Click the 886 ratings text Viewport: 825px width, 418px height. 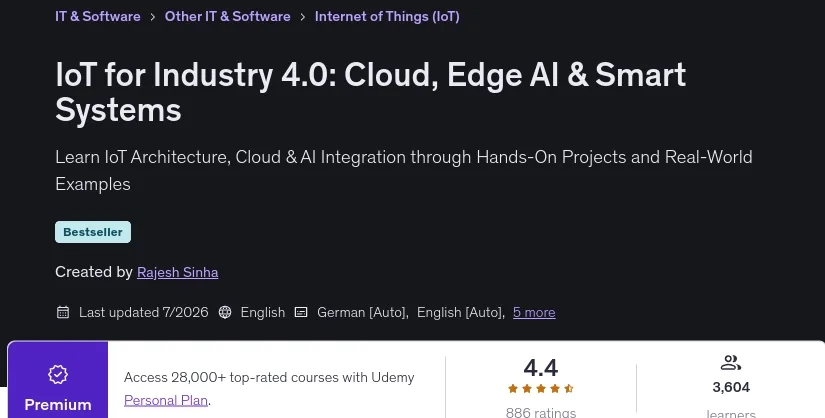pyautogui.click(x=540, y=412)
